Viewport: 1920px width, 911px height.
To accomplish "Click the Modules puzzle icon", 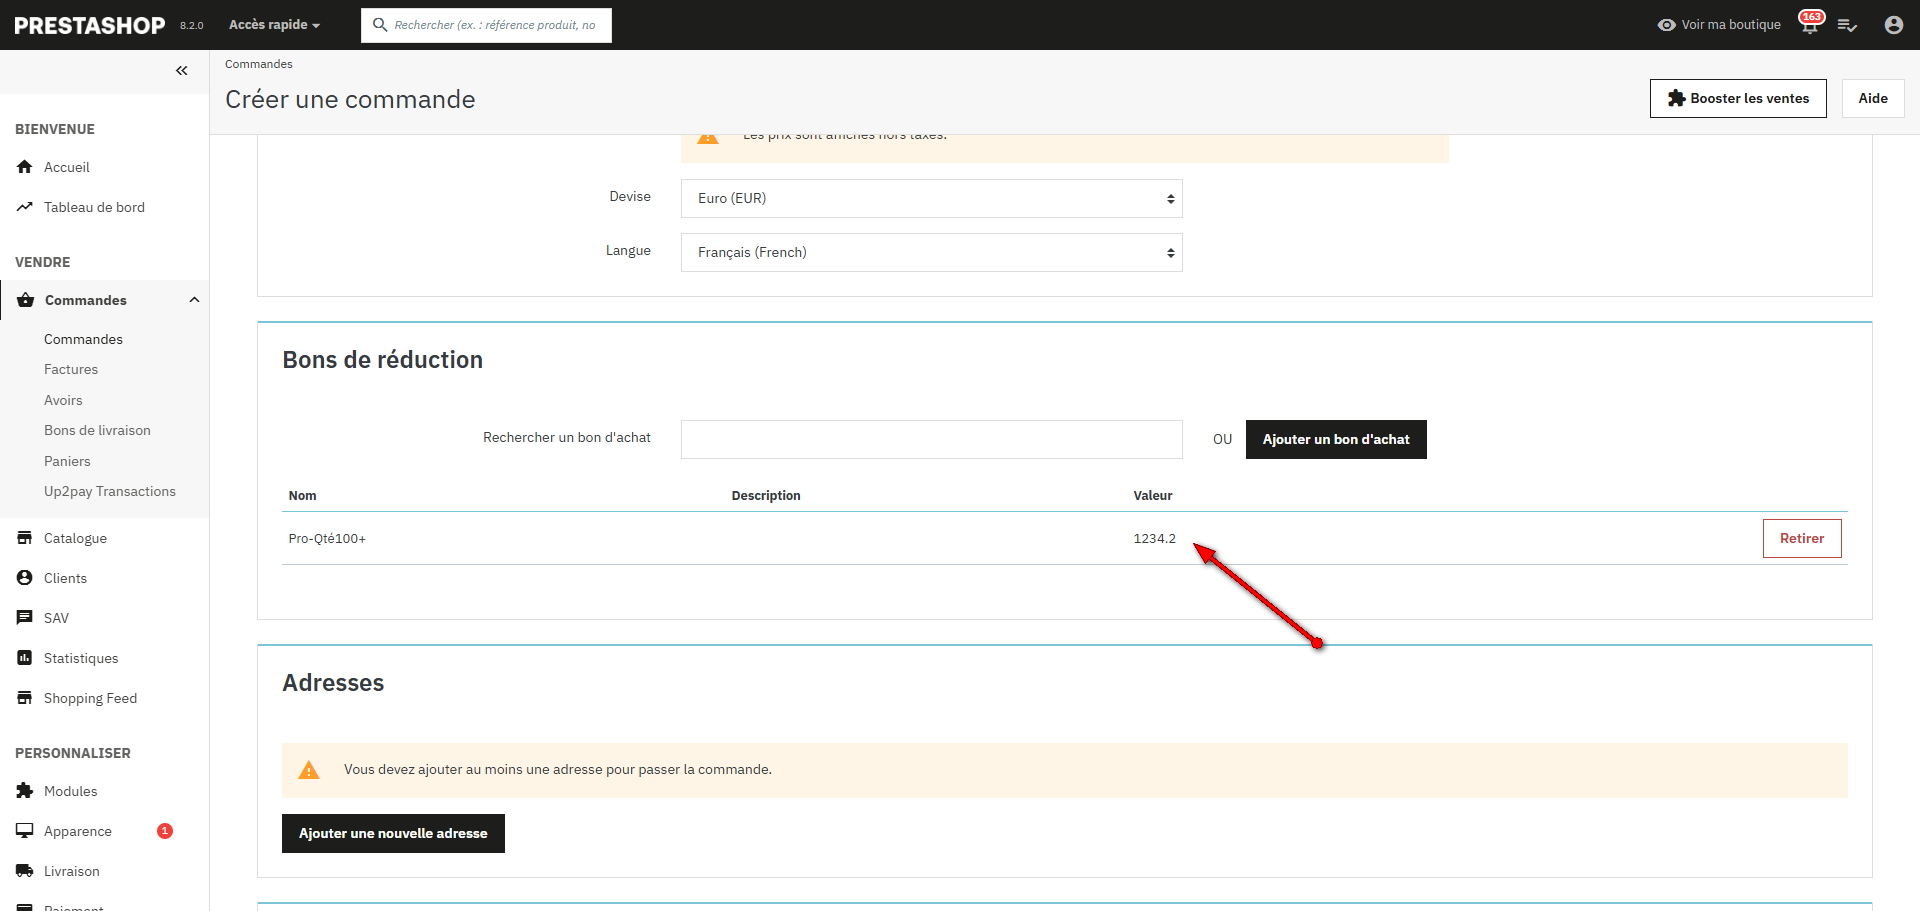I will (25, 791).
